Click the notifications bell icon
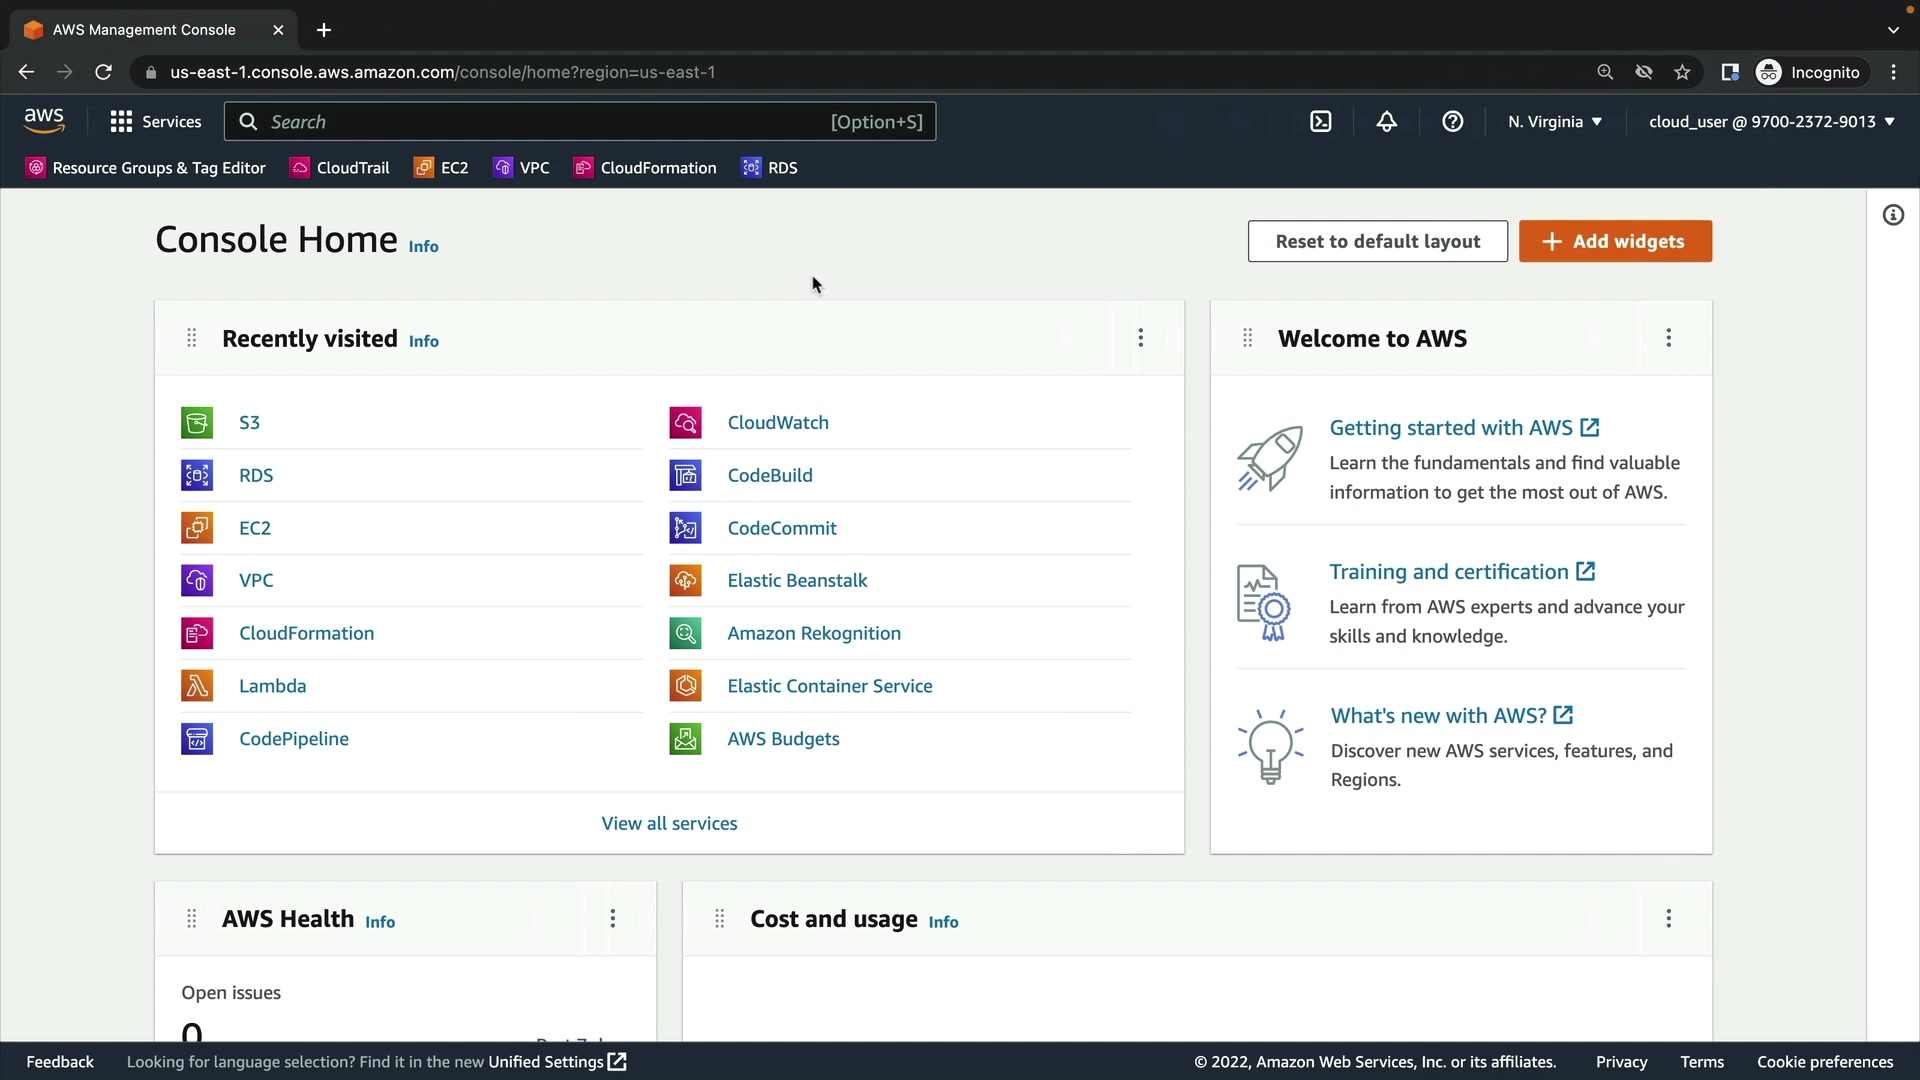 [x=1387, y=122]
